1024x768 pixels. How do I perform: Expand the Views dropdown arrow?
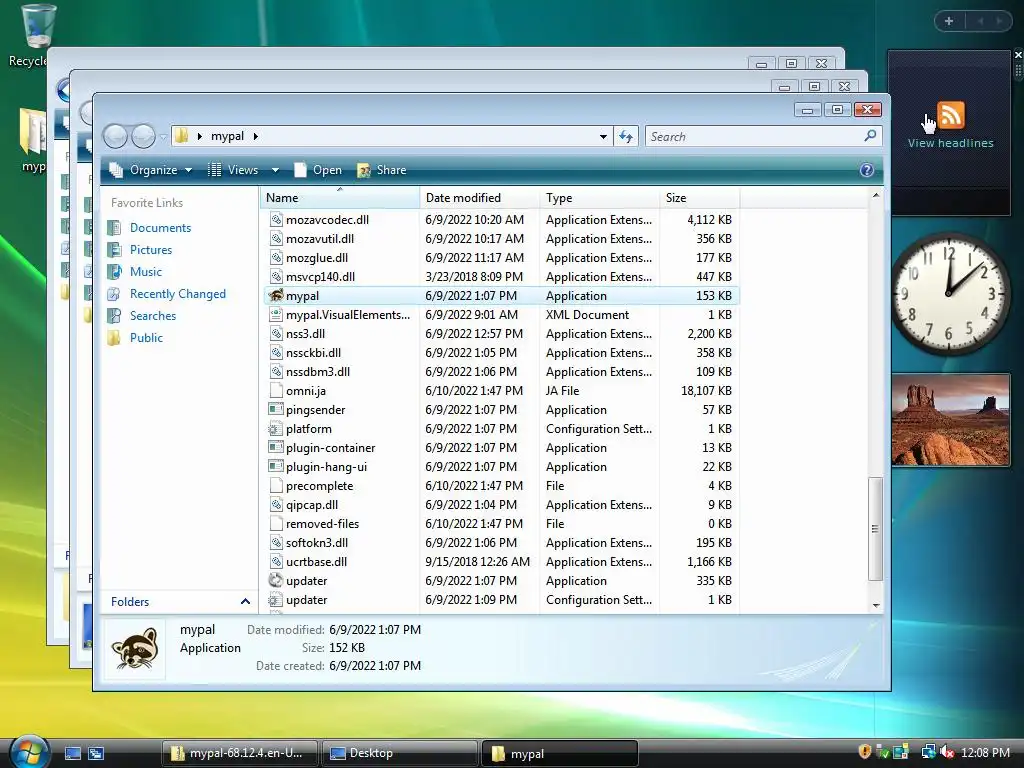tap(276, 170)
